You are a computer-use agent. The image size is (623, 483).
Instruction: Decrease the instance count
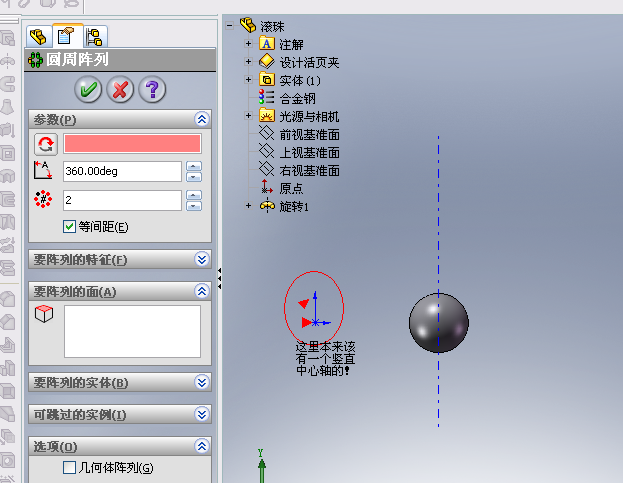pos(194,205)
